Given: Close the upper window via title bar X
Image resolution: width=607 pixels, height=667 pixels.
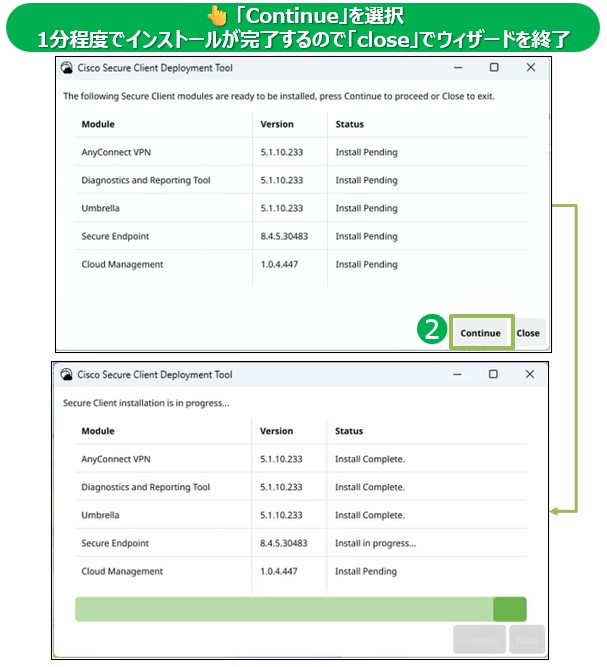Looking at the screenshot, I should click(x=531, y=67).
